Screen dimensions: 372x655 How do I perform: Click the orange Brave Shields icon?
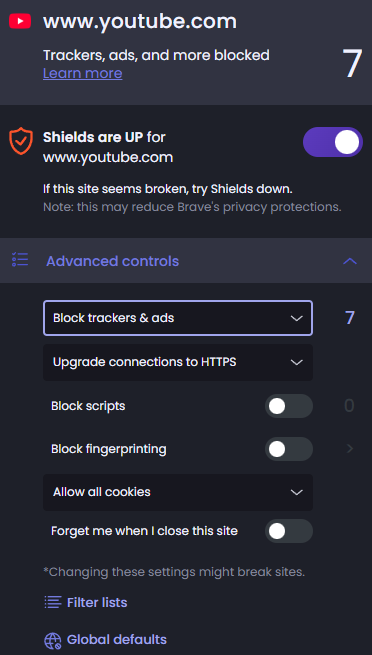(21, 142)
